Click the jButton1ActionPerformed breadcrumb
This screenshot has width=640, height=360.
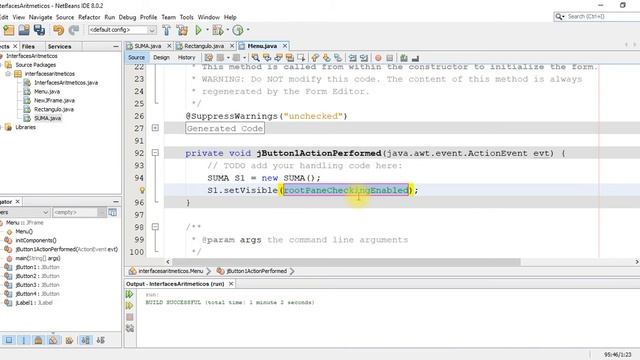click(257, 271)
